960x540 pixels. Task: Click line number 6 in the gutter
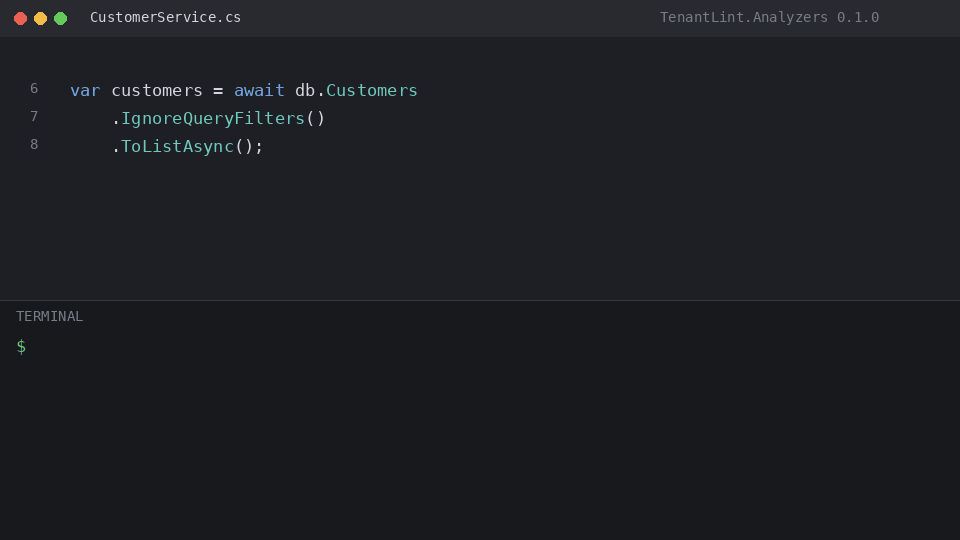(34, 89)
